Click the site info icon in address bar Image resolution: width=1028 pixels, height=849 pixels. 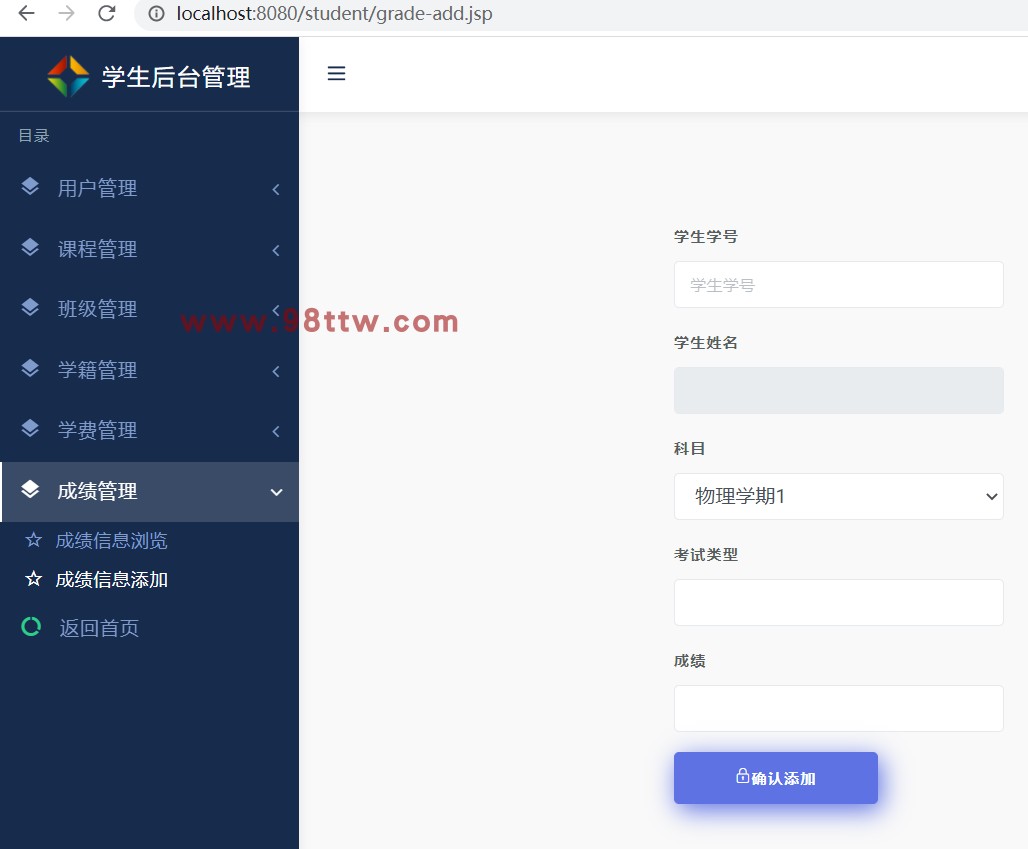(156, 13)
